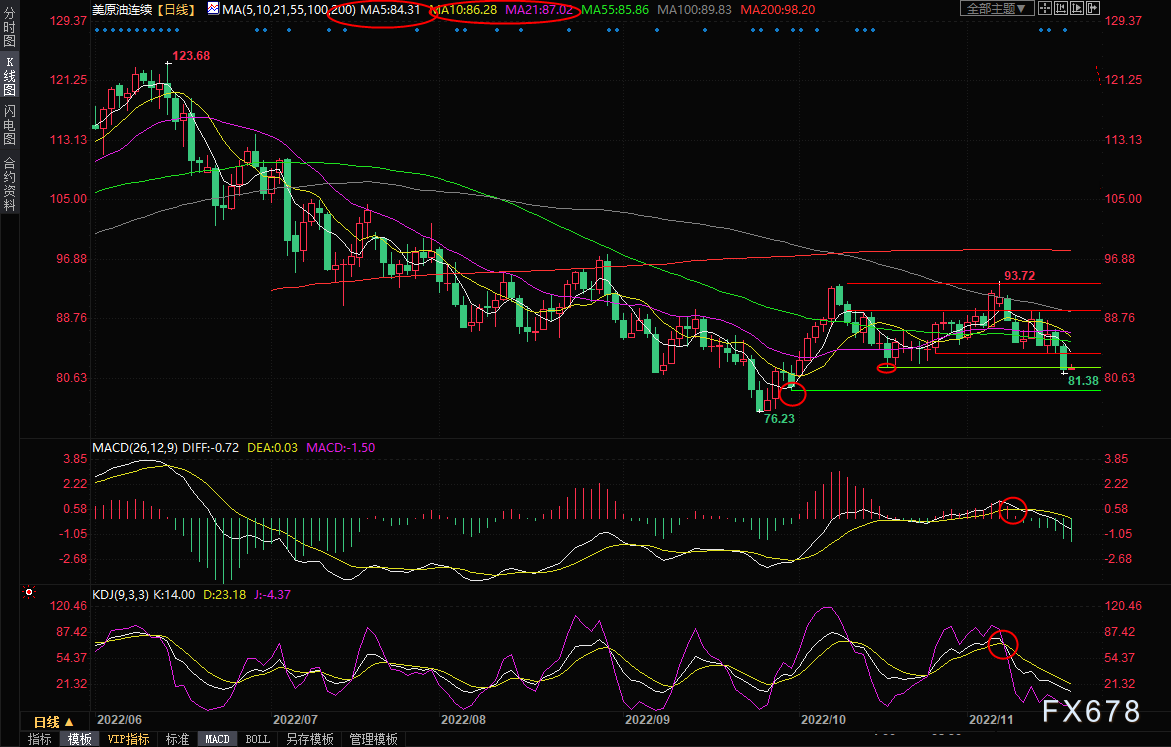Click the MA(5,10,21,55,100,200) parameters label
This screenshot has height=747, width=1171.
pos(289,10)
